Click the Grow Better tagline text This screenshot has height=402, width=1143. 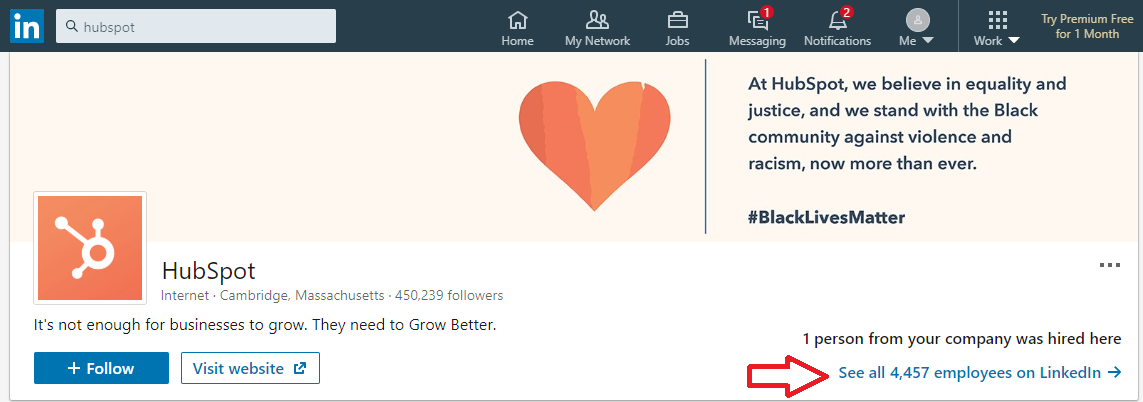point(265,325)
